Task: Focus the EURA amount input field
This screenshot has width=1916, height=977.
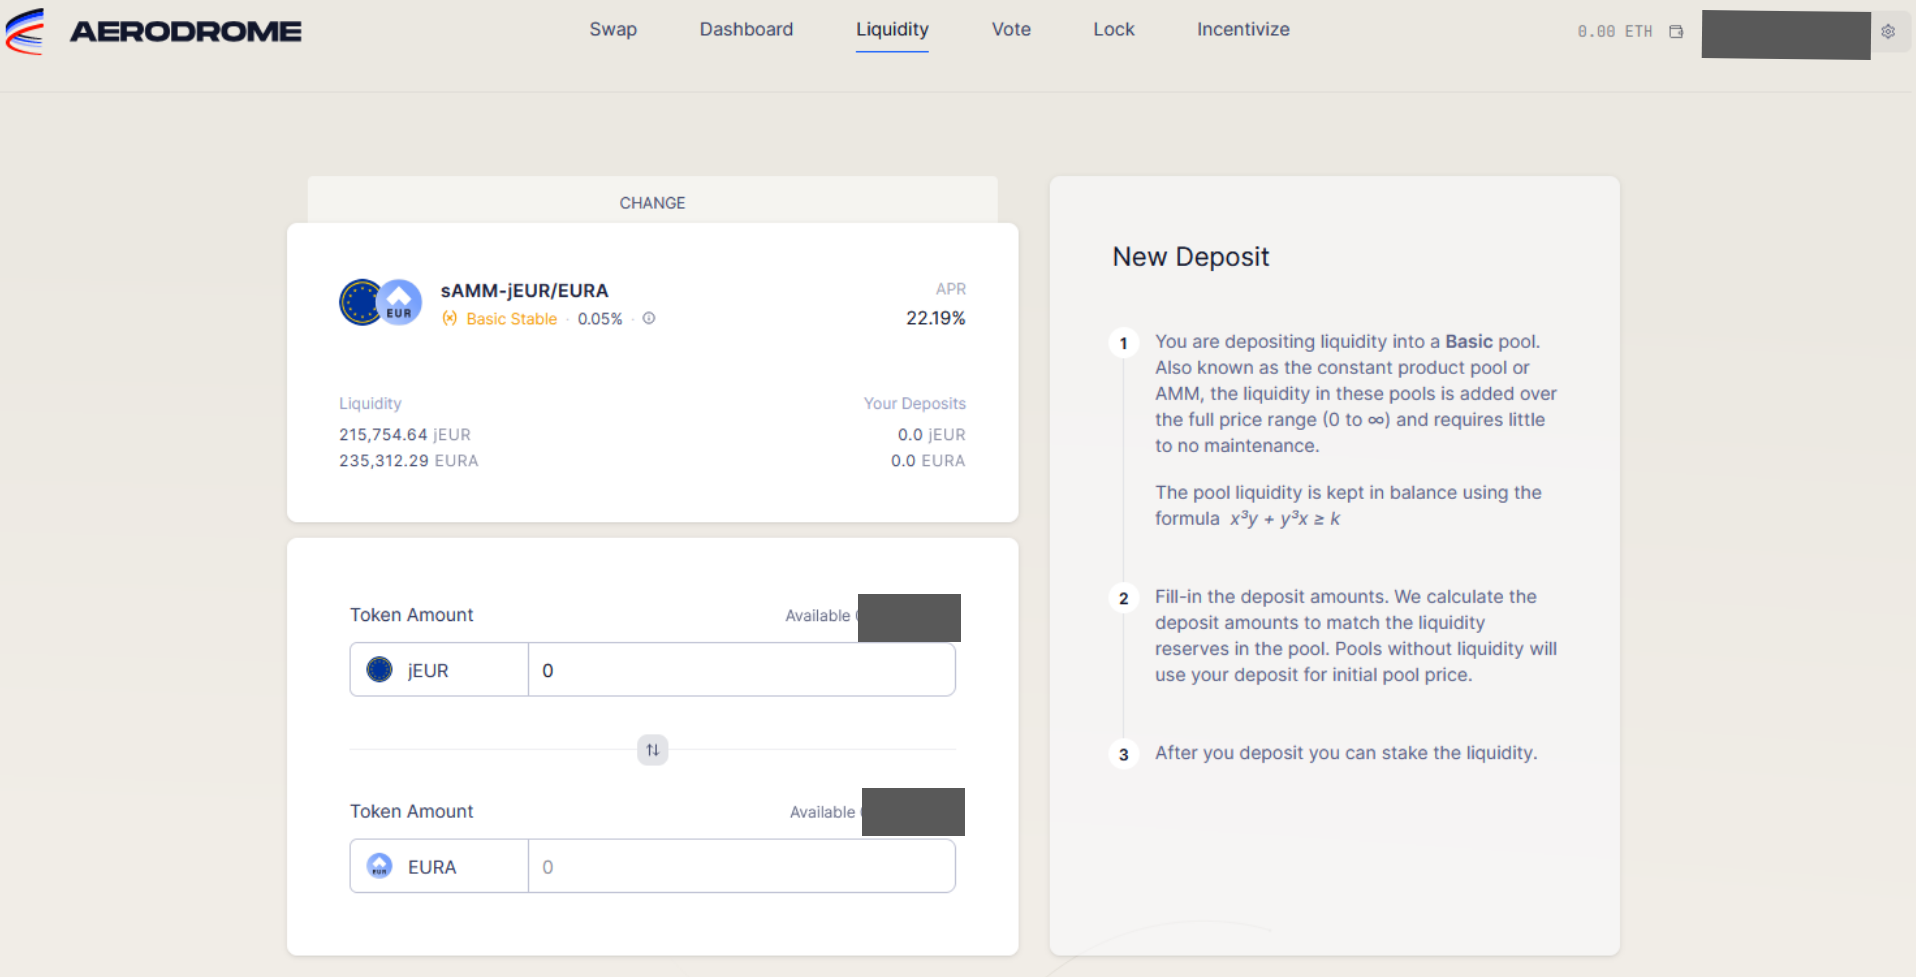Action: pyautogui.click(x=741, y=866)
